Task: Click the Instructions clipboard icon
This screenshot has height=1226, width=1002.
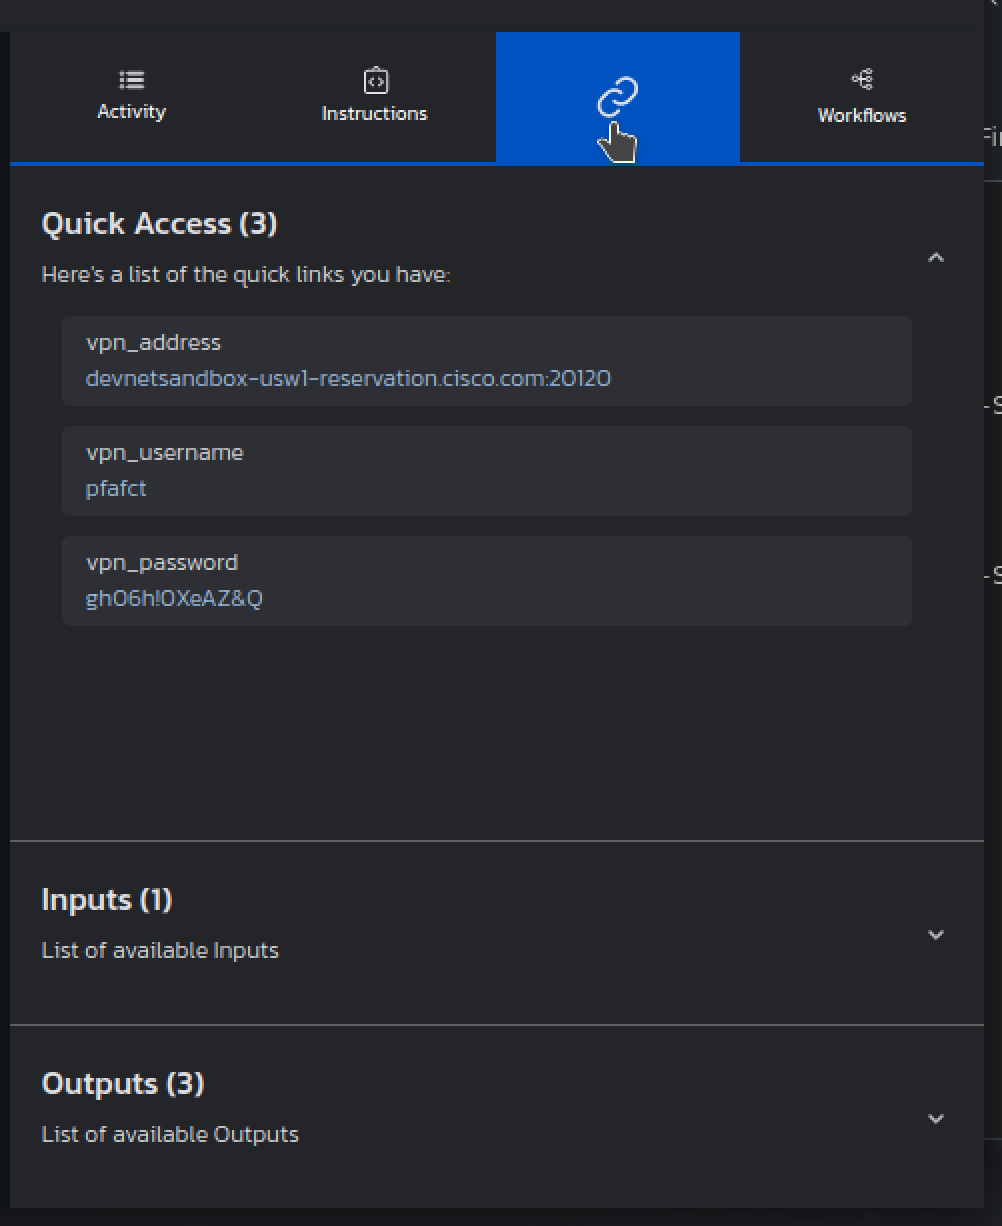Action: [x=375, y=80]
